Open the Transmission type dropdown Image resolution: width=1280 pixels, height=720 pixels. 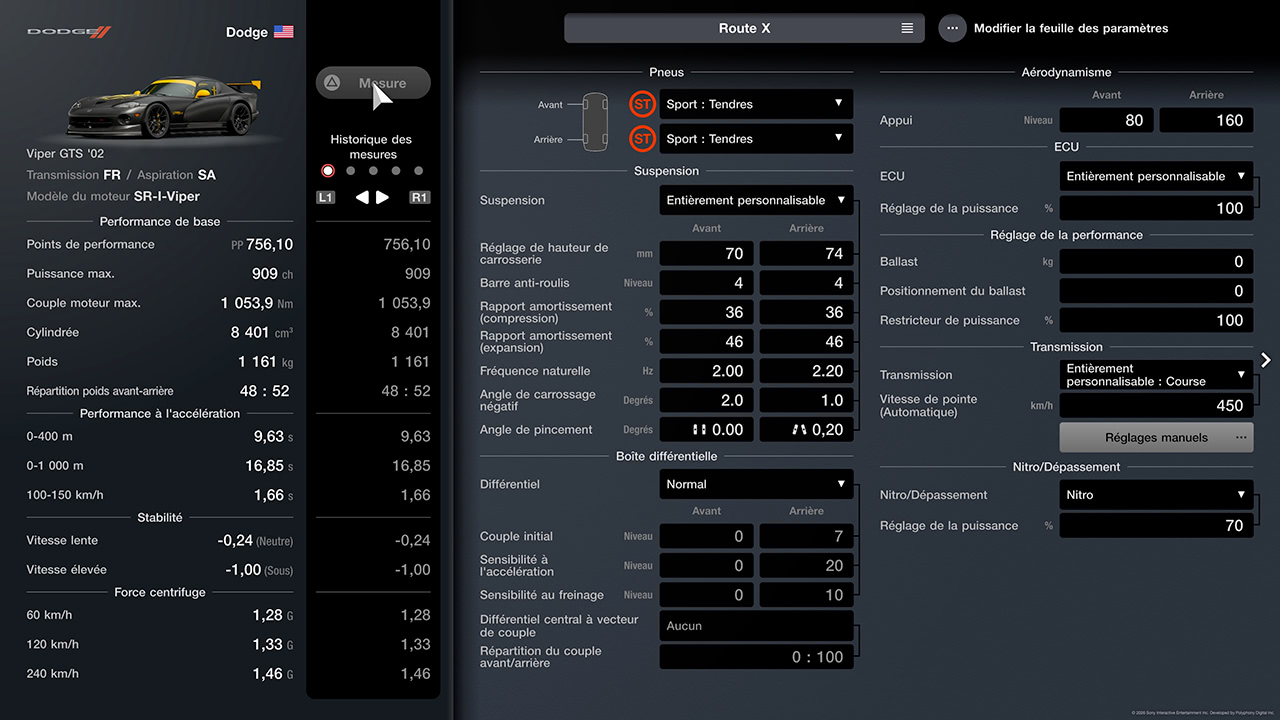(1156, 375)
